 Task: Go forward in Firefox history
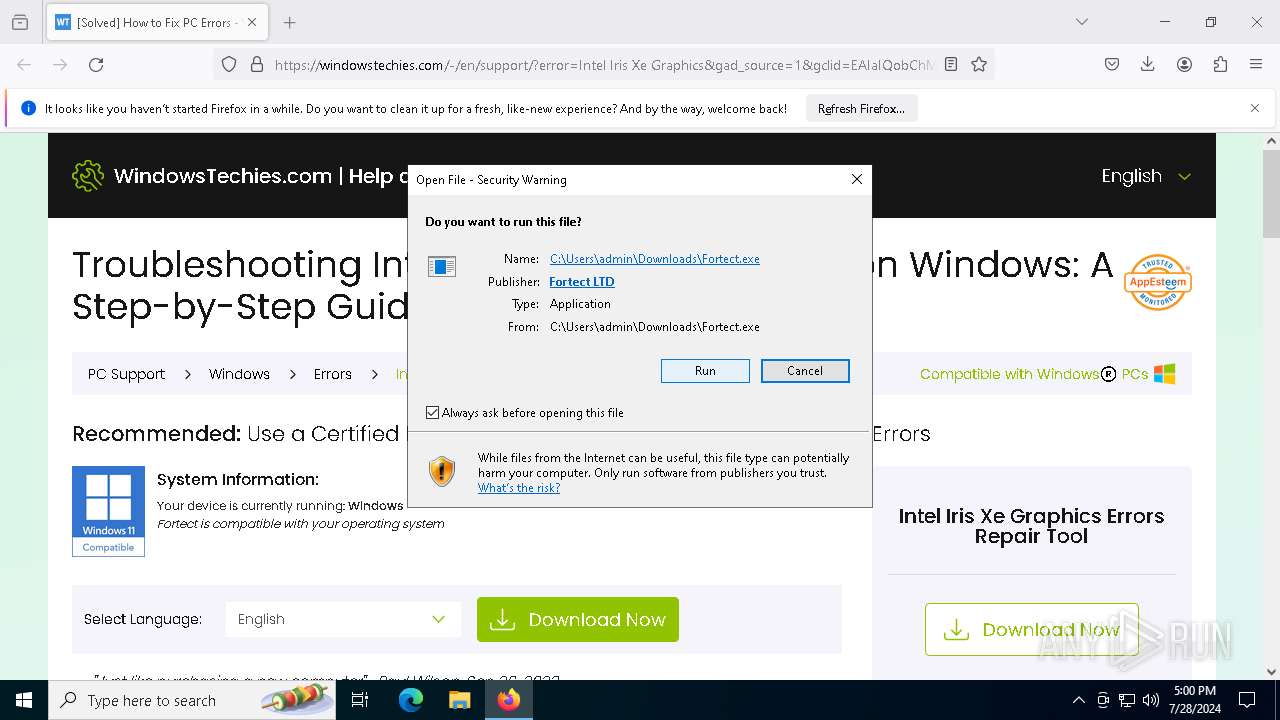(x=60, y=64)
